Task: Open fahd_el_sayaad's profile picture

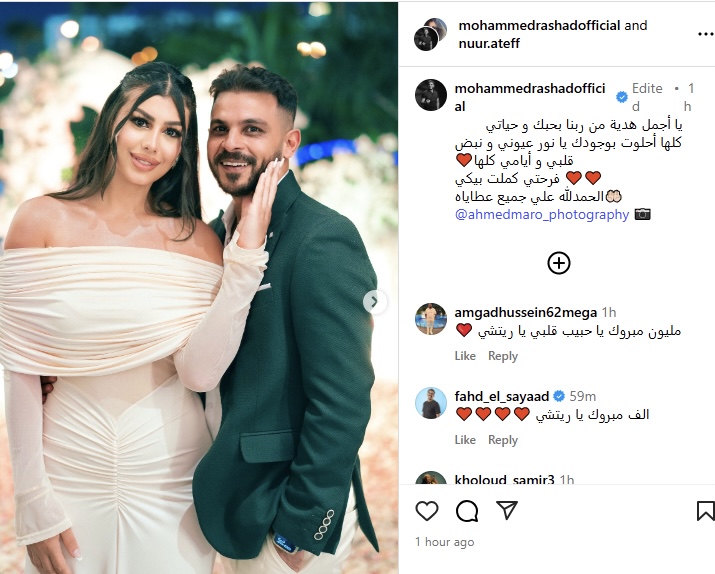Action: coord(430,403)
